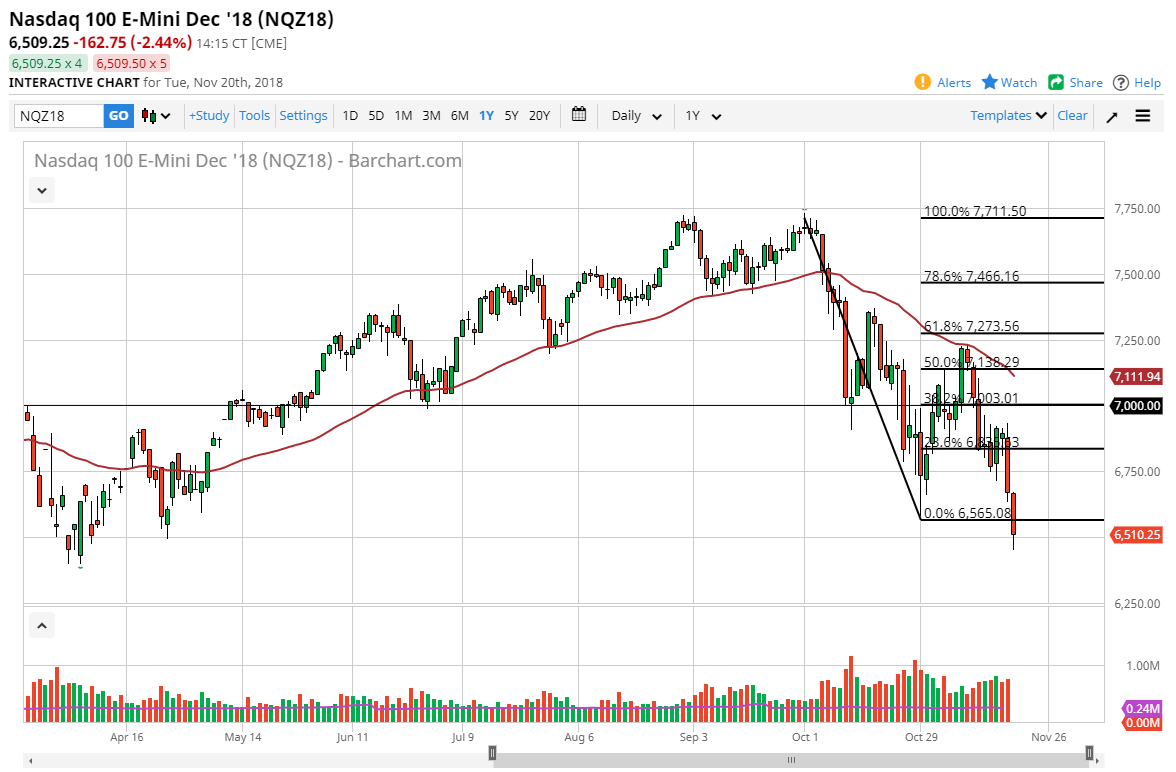Open the Daily frequency dropdown
The height and width of the screenshot is (772, 1176).
coord(636,116)
